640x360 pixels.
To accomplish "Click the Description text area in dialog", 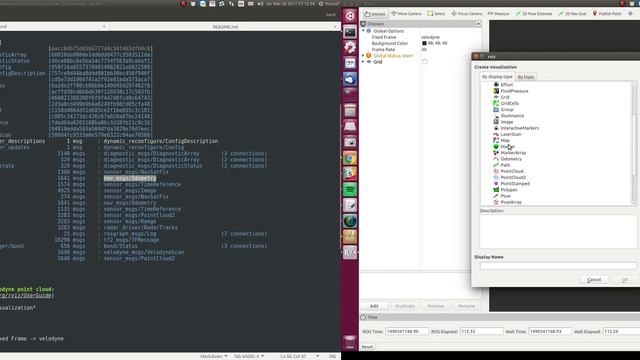I will (x=558, y=231).
